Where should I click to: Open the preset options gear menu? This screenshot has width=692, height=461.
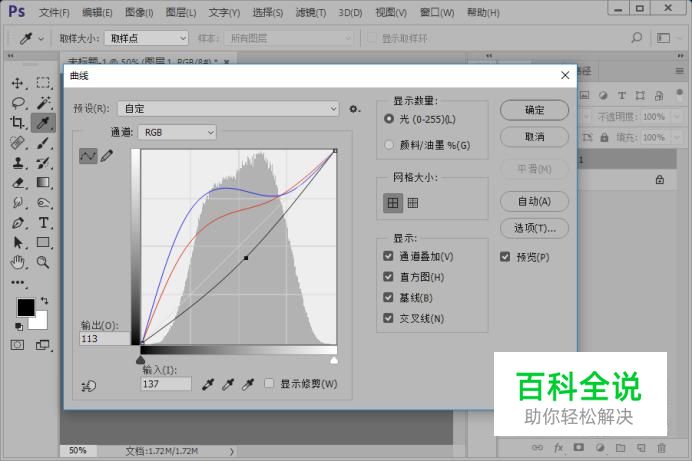click(x=354, y=109)
